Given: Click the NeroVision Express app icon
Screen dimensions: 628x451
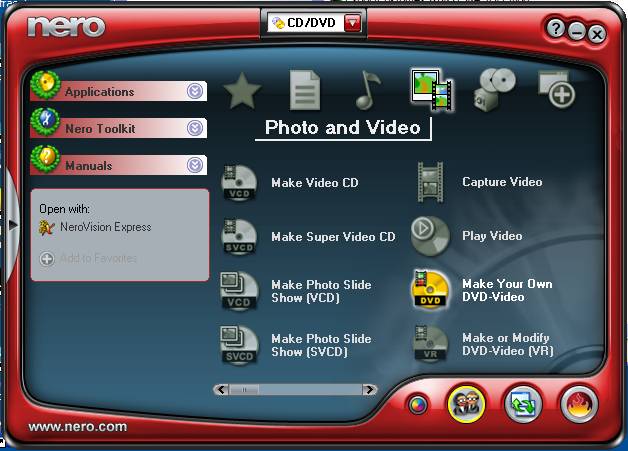Looking at the screenshot, I should click(x=47, y=227).
